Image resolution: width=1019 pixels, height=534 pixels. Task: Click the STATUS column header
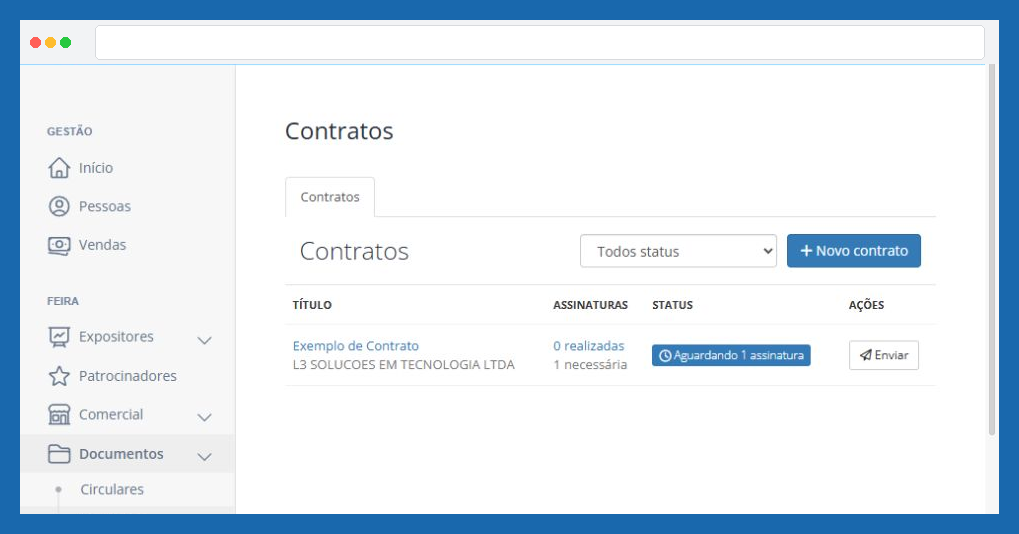point(673,305)
